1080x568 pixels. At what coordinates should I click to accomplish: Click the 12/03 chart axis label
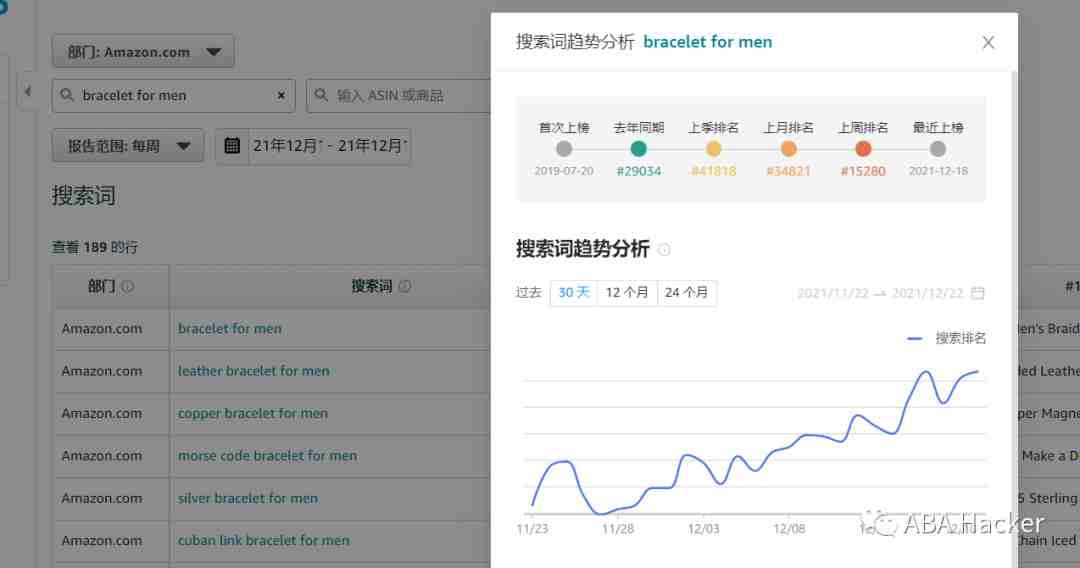coord(703,529)
